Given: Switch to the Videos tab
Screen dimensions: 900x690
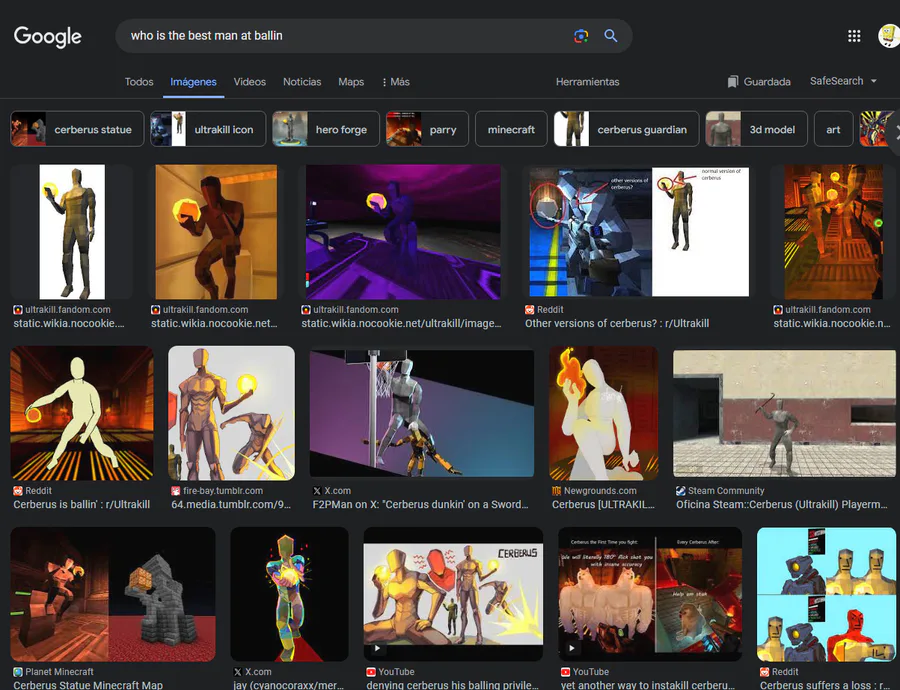Looking at the screenshot, I should tap(250, 82).
